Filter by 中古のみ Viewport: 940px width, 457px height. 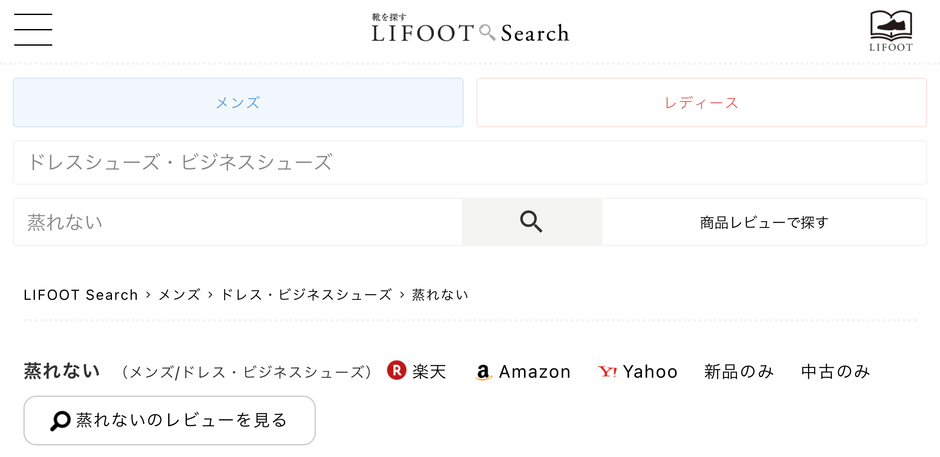click(x=835, y=372)
